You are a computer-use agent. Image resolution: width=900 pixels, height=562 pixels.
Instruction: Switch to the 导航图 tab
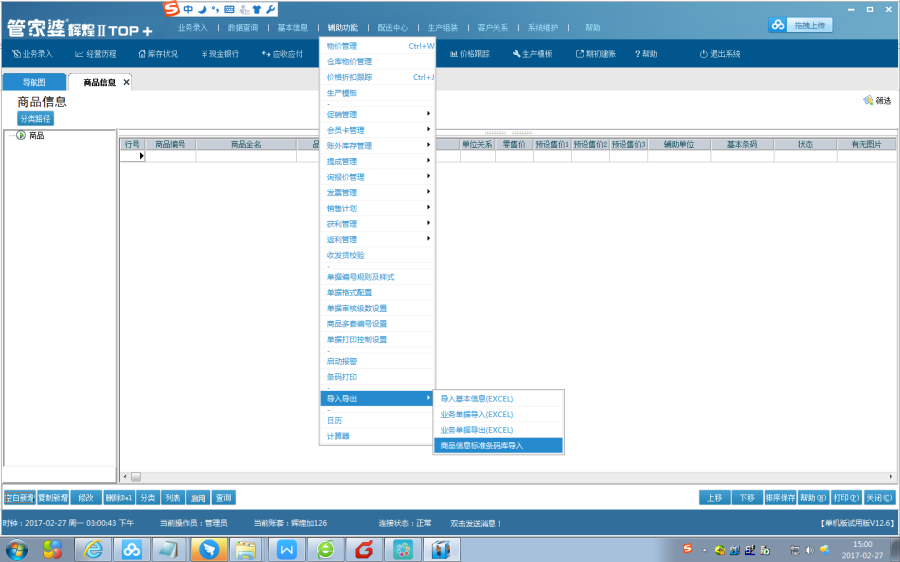point(34,83)
